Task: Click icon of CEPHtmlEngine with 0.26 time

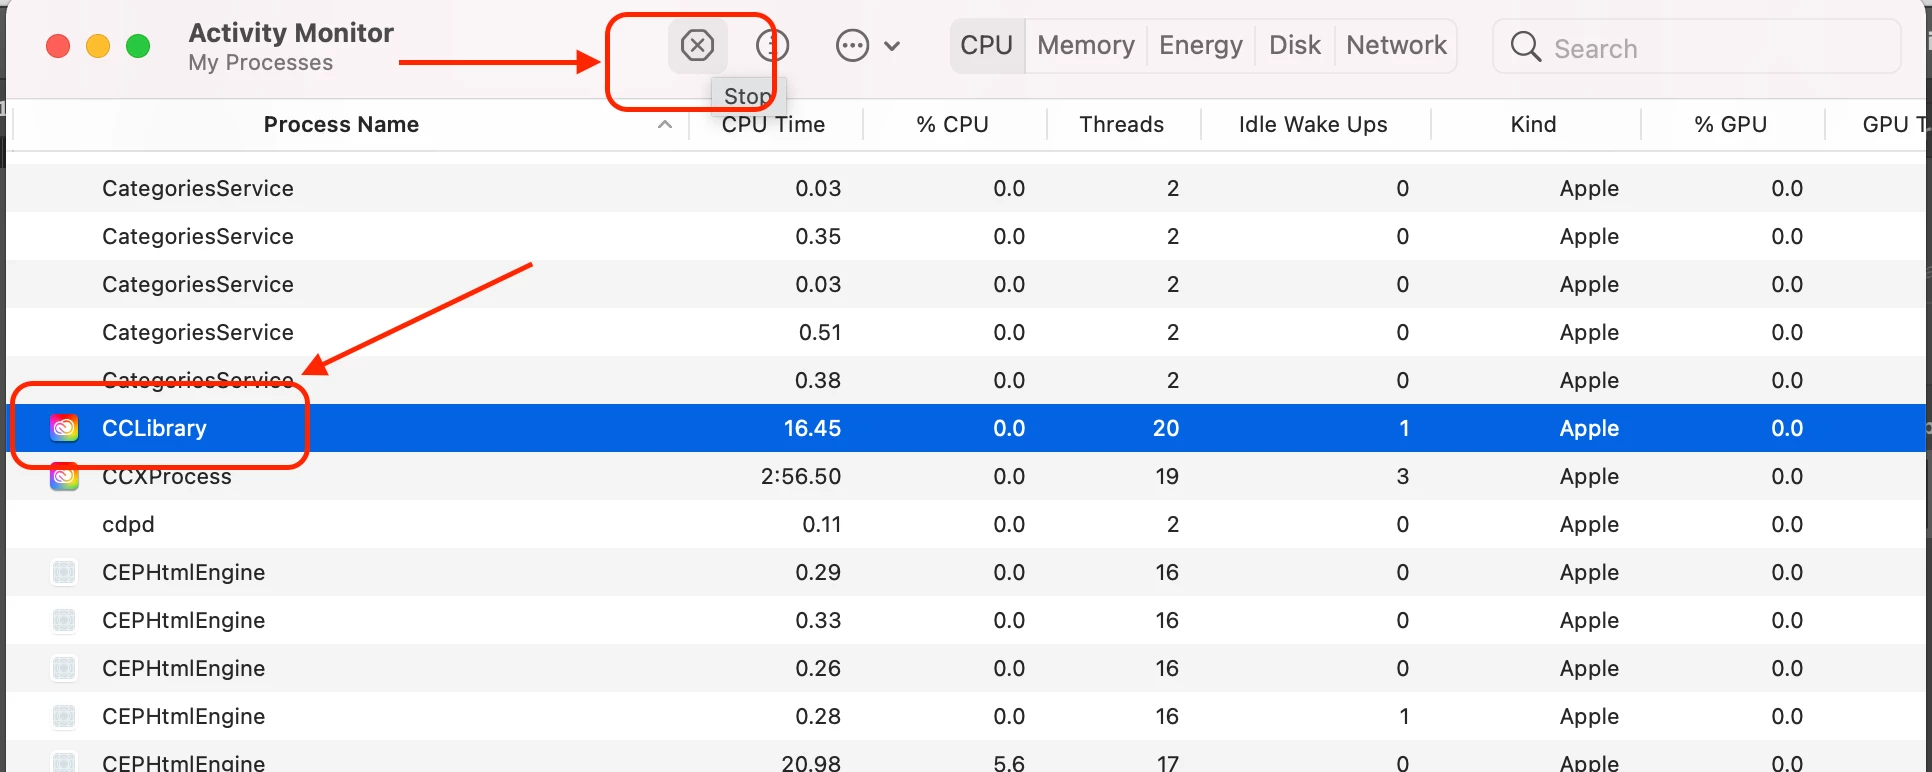Action: (64, 668)
